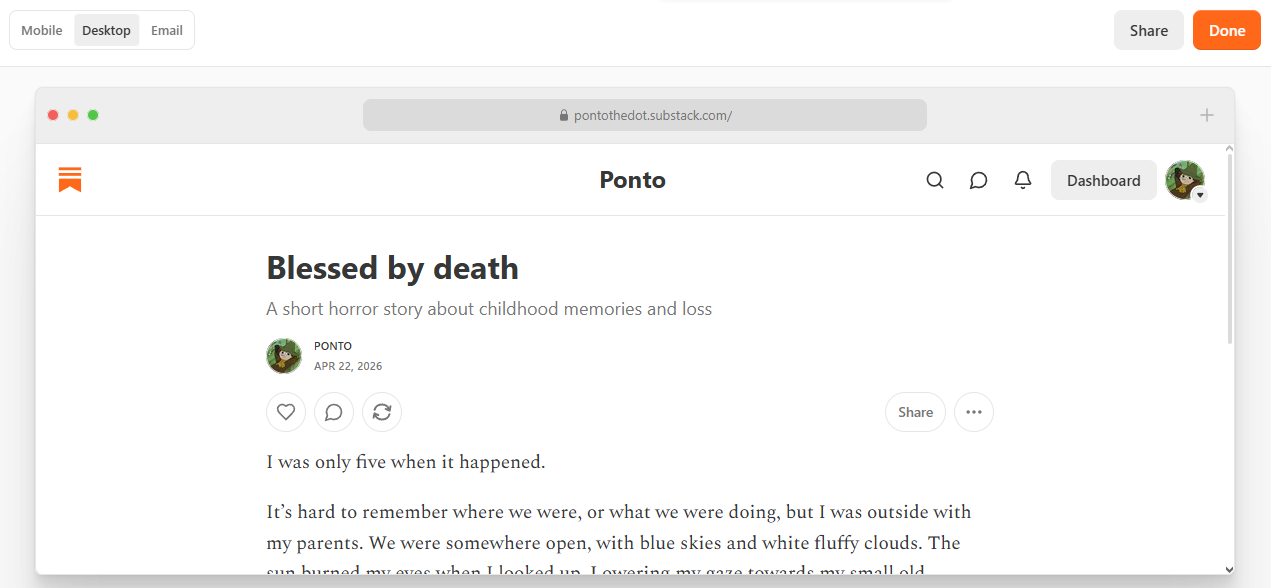
Task: Click the Blessed by death headline
Action: 393,268
